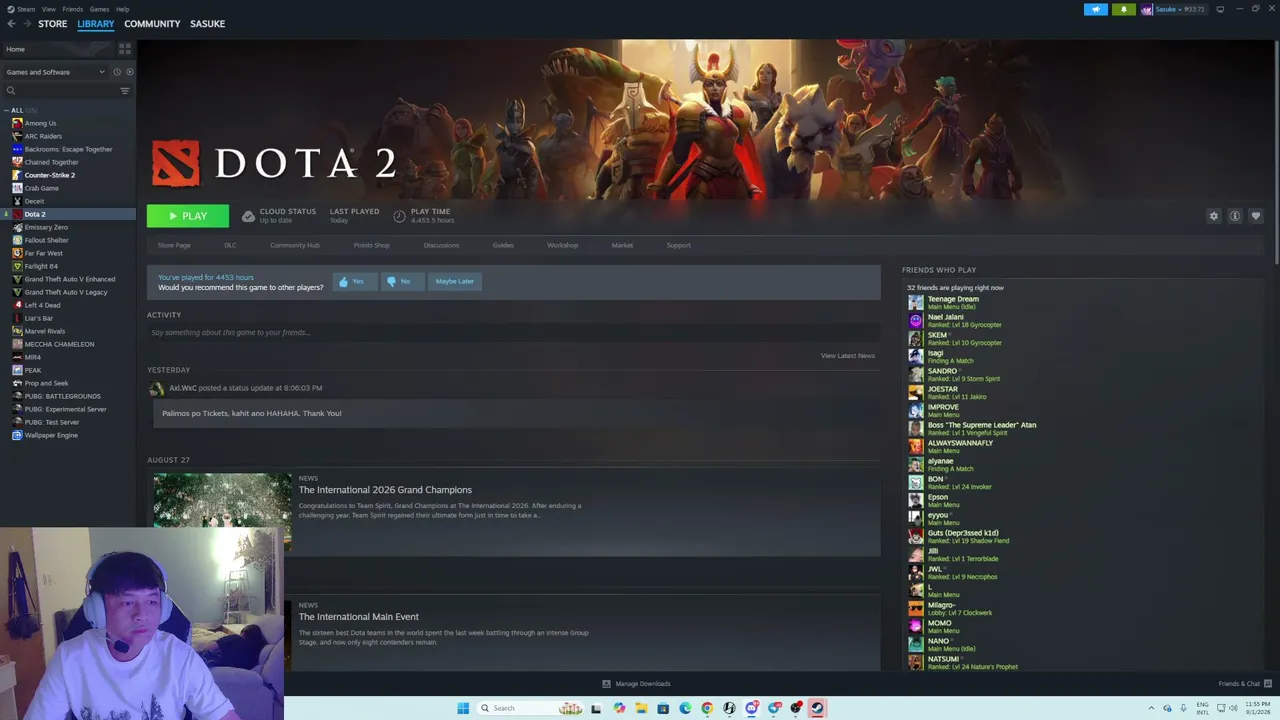Show ready-to-play games filter icon
Viewport: 1280px width, 720px height.
(129, 72)
